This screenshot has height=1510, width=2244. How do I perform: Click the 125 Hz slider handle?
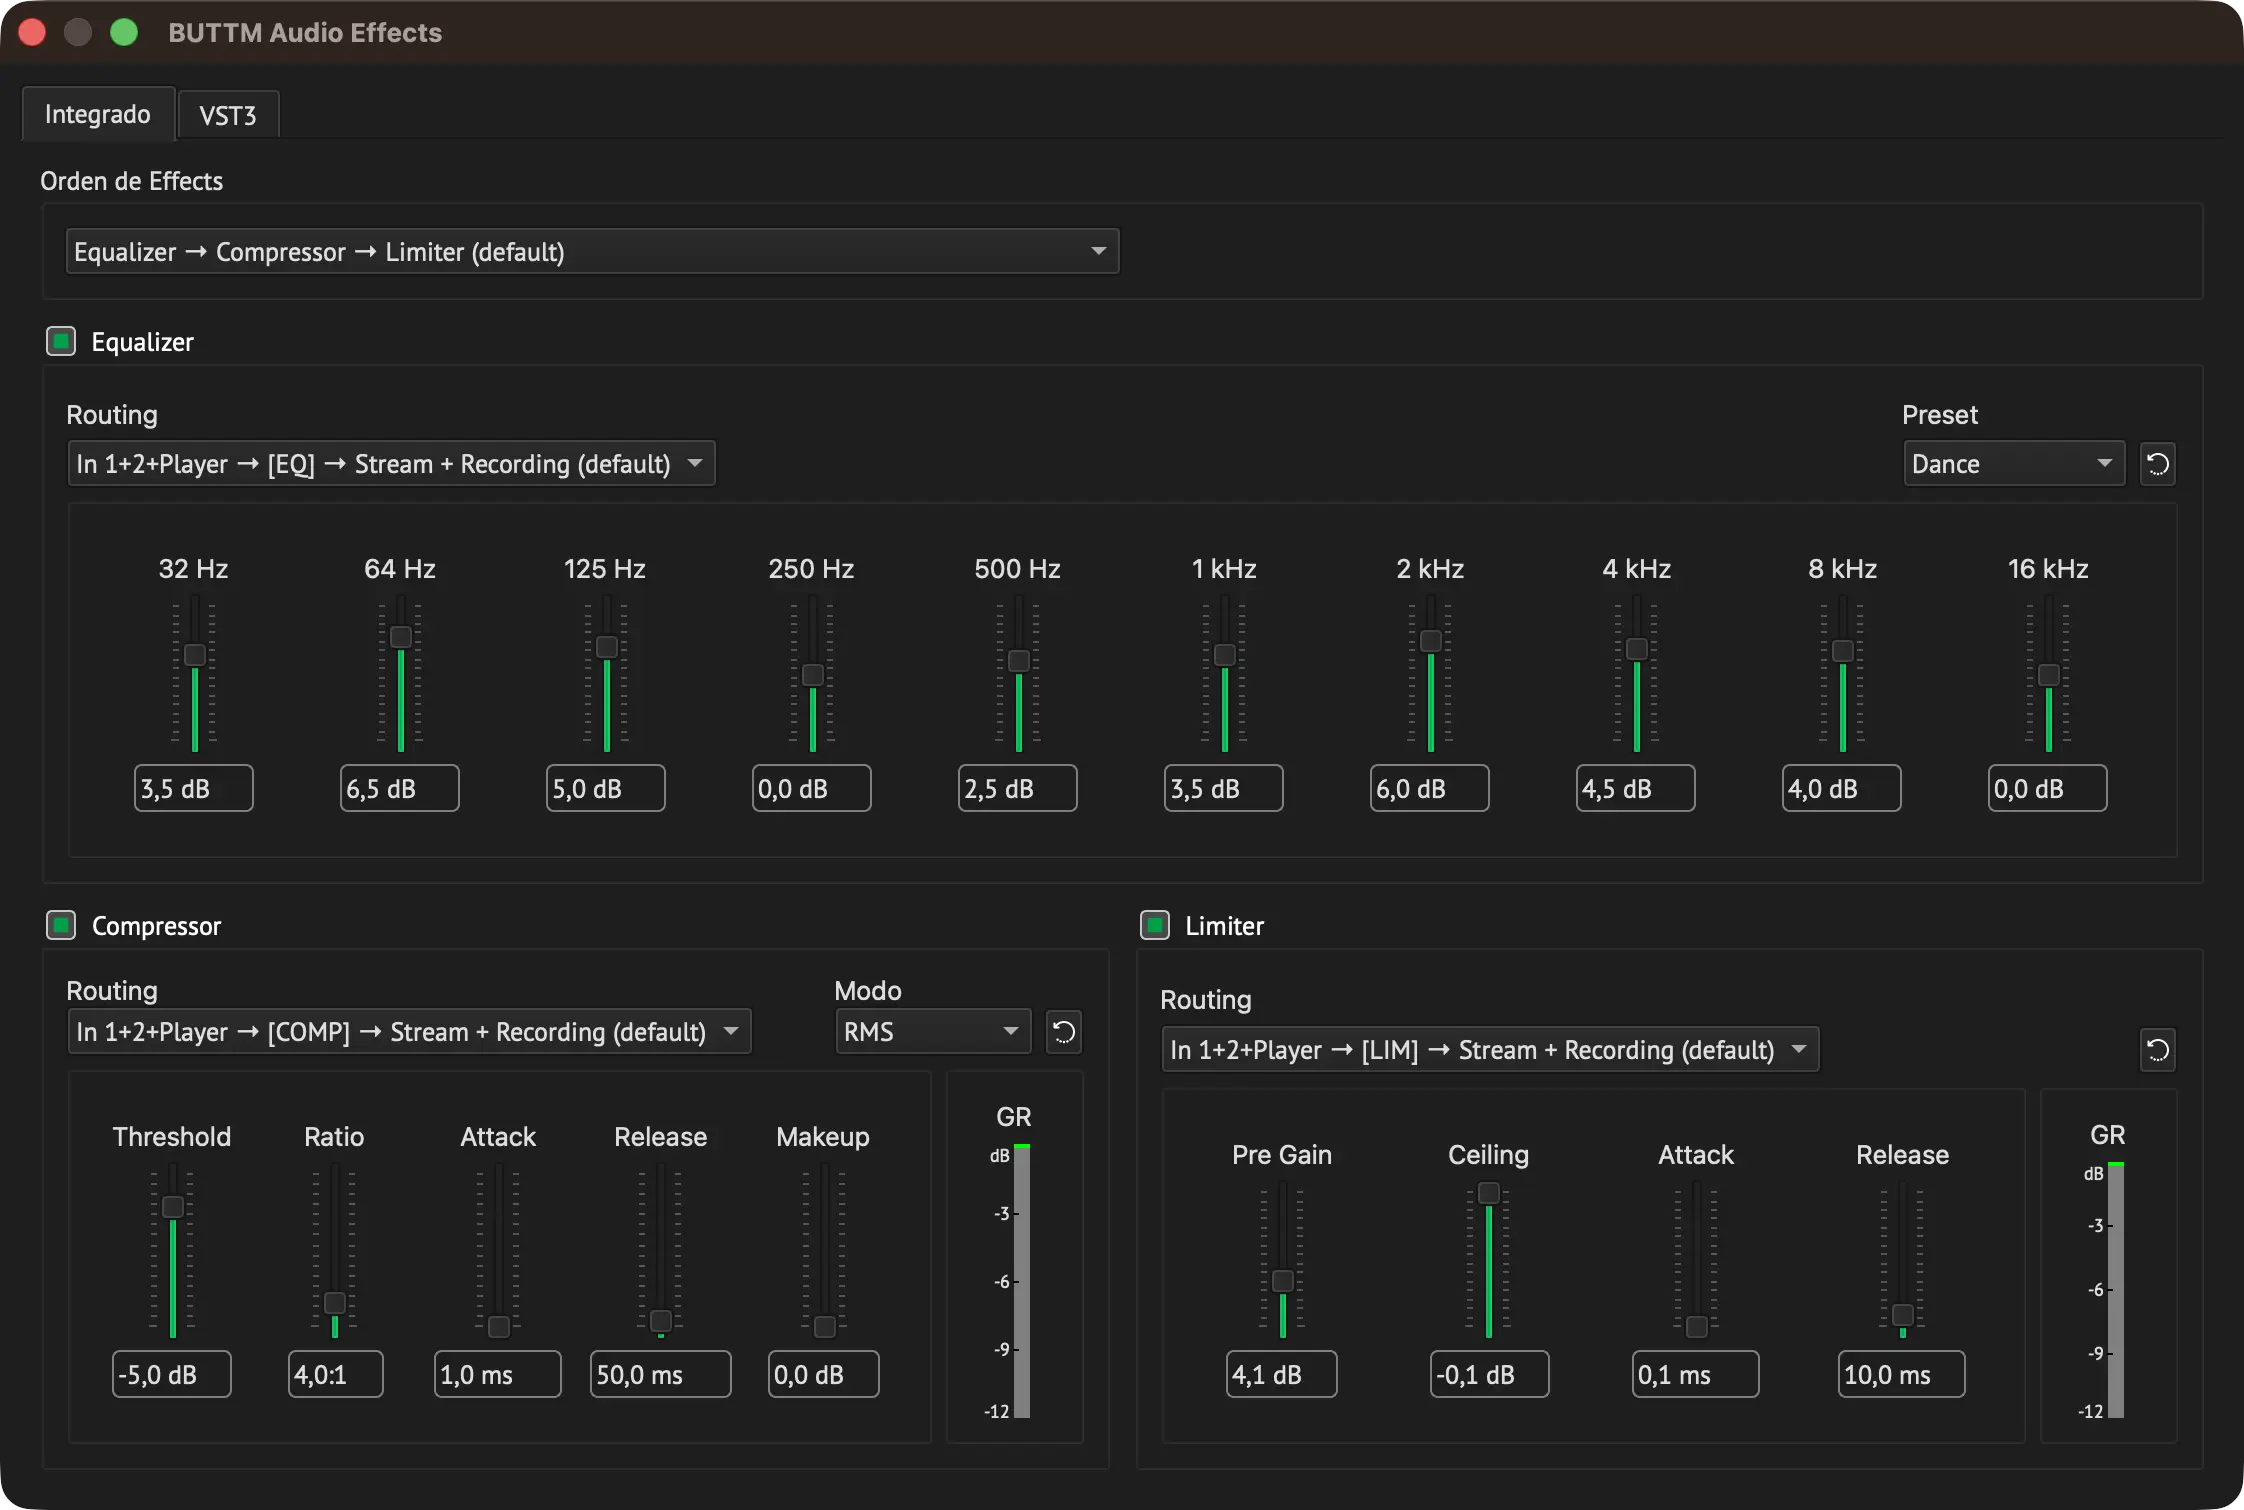coord(607,647)
